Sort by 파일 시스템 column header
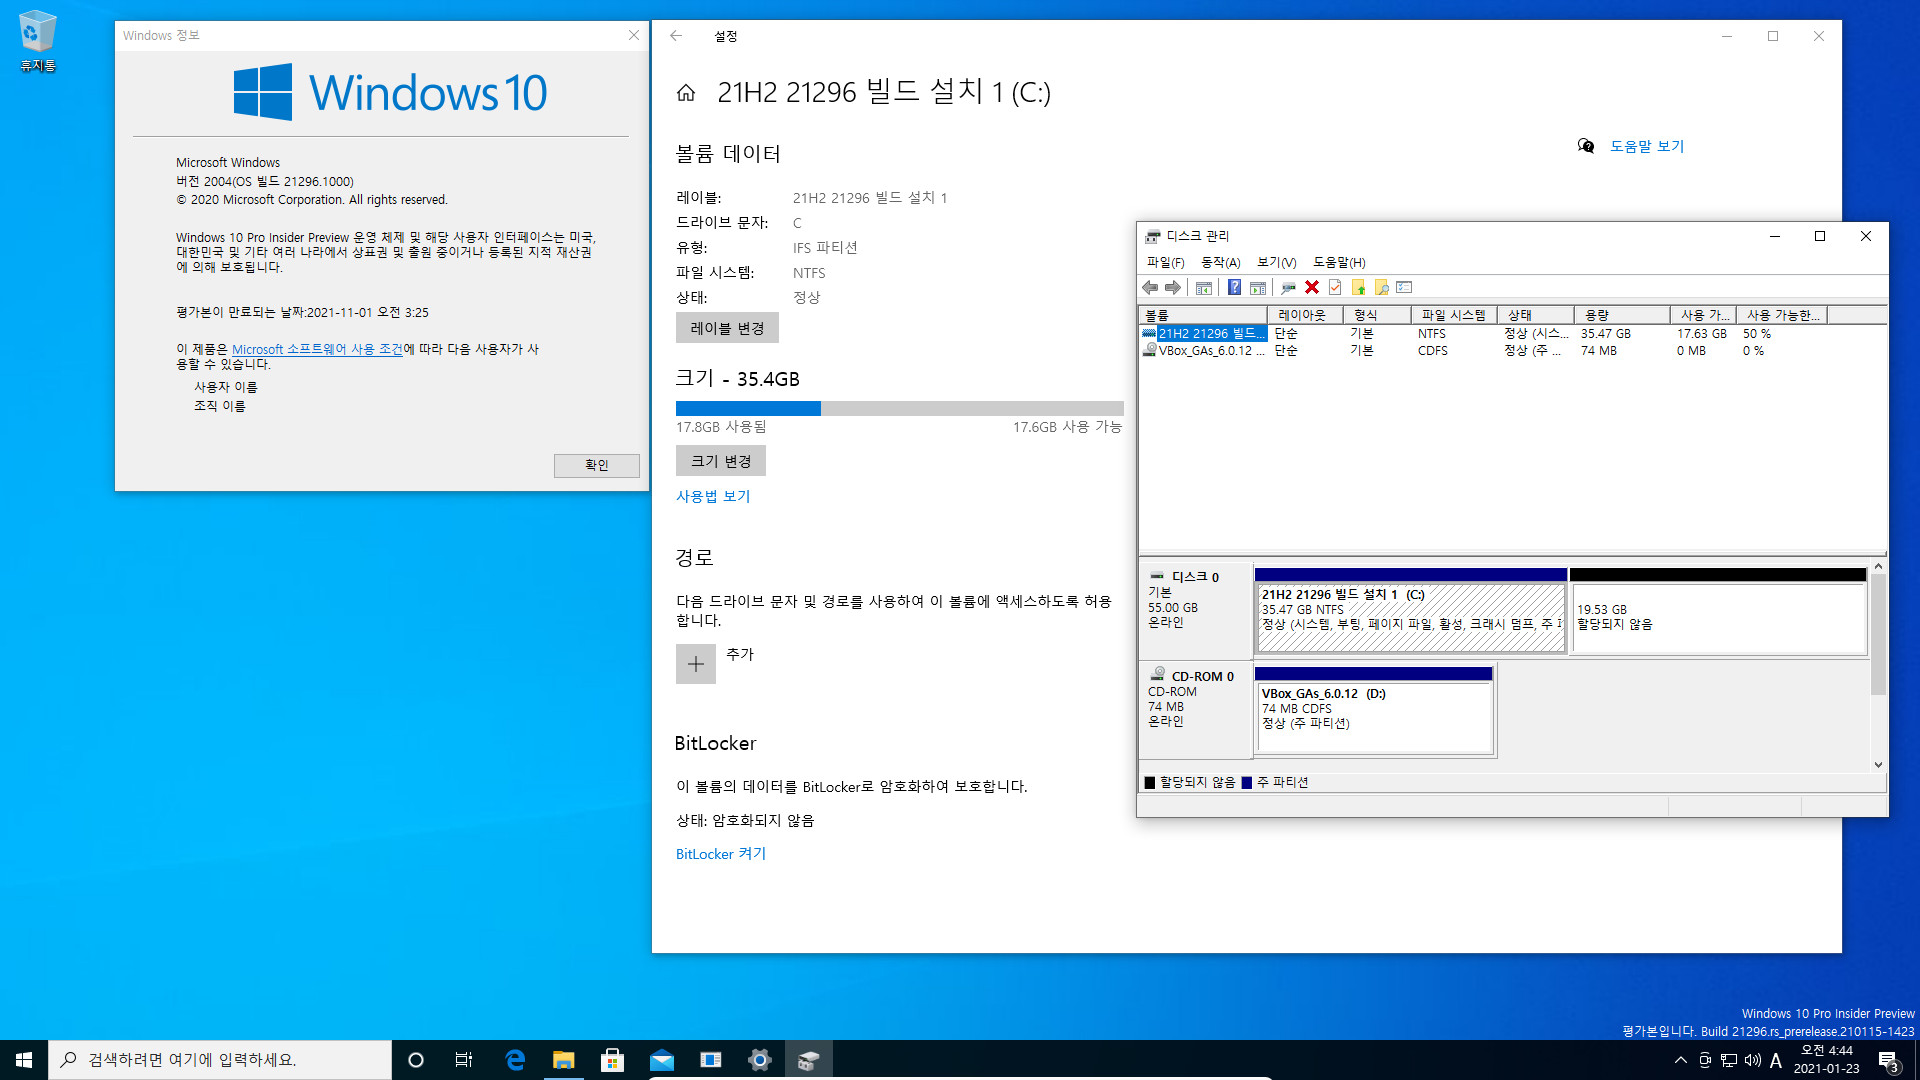This screenshot has height=1080, width=1920. tap(1454, 315)
